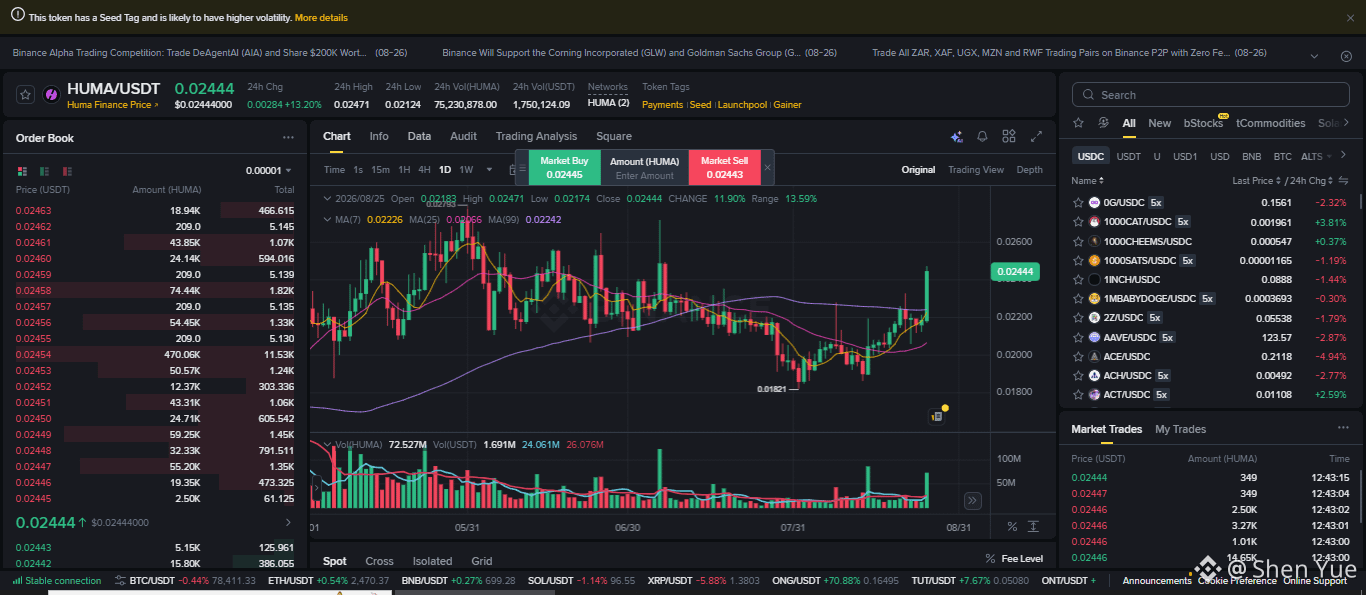This screenshot has width=1366, height=595.
Task: Click the calendar note marker on chart
Action: [x=936, y=416]
